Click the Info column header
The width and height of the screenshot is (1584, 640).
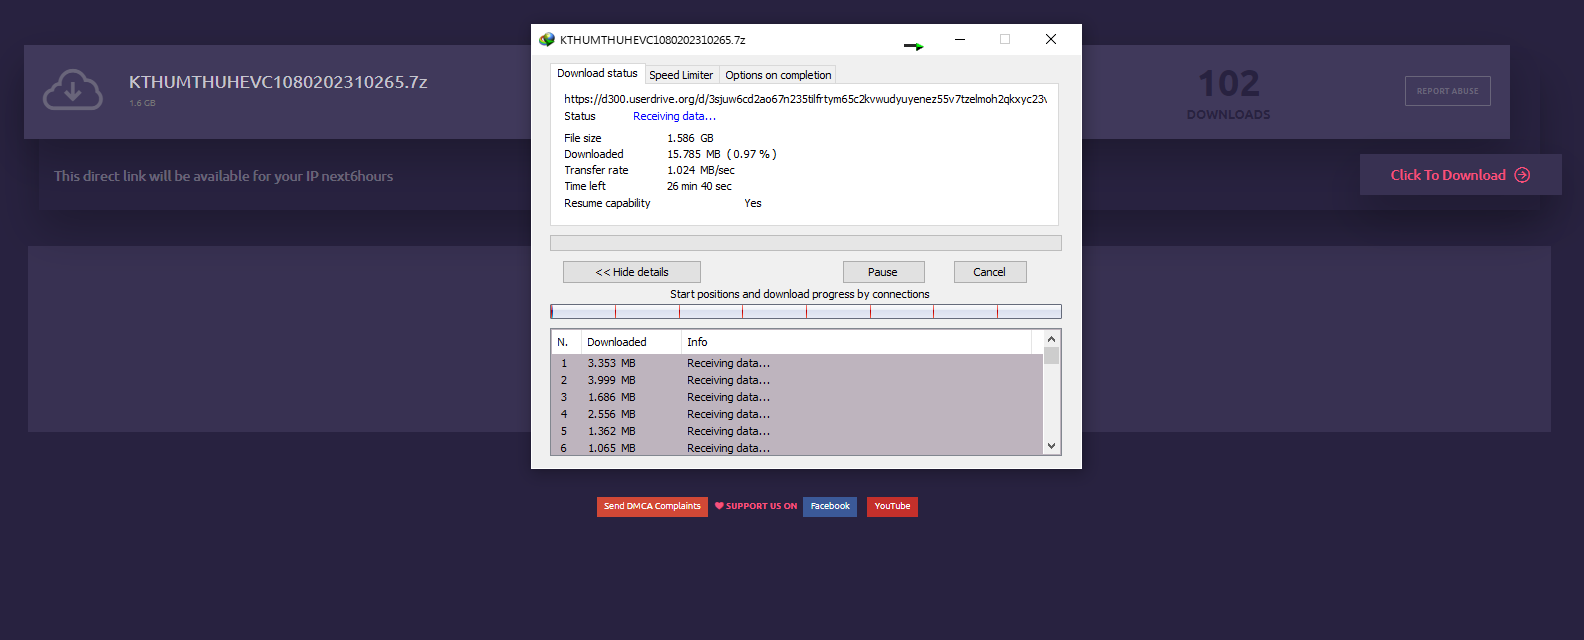click(x=856, y=342)
